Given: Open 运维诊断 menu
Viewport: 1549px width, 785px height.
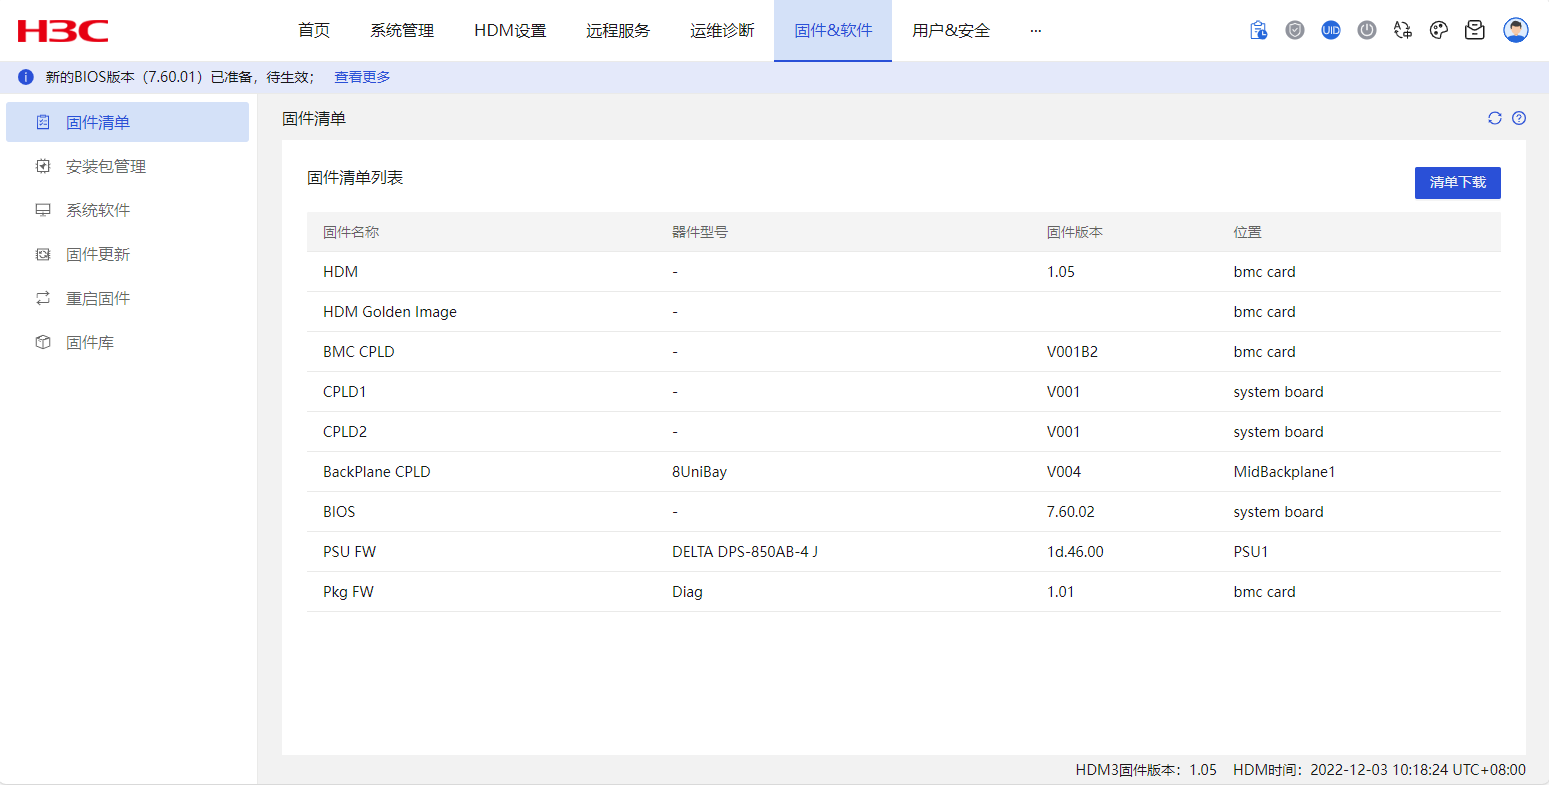Looking at the screenshot, I should (x=722, y=30).
